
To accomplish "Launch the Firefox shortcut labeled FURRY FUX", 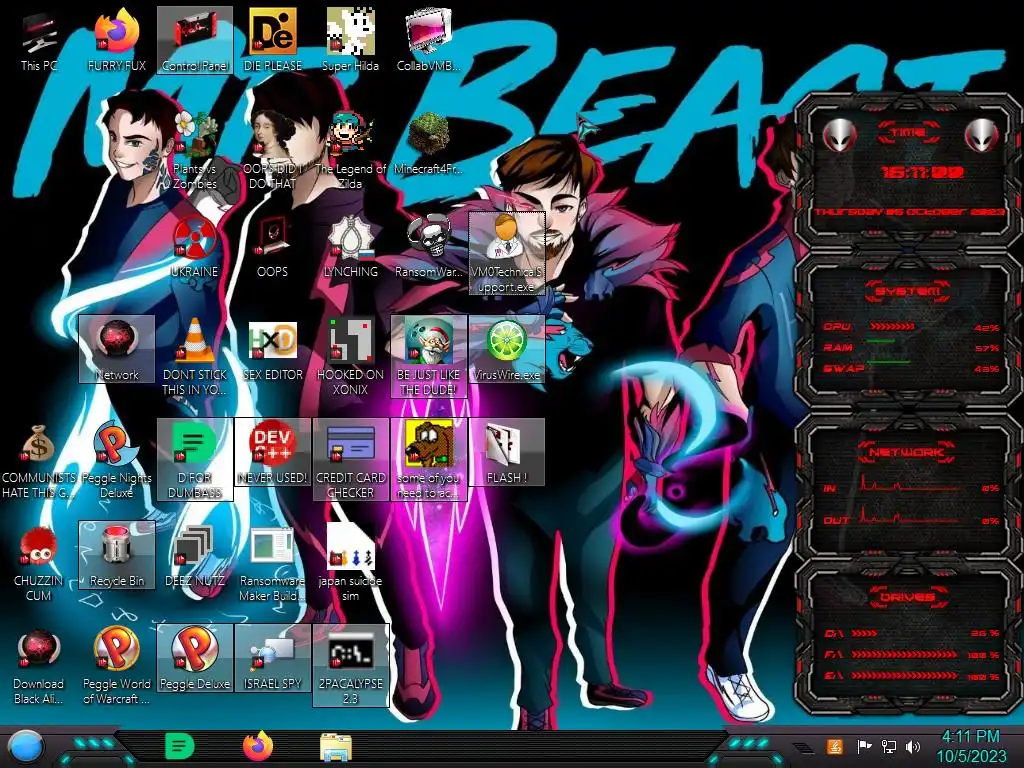I will [x=116, y=40].
